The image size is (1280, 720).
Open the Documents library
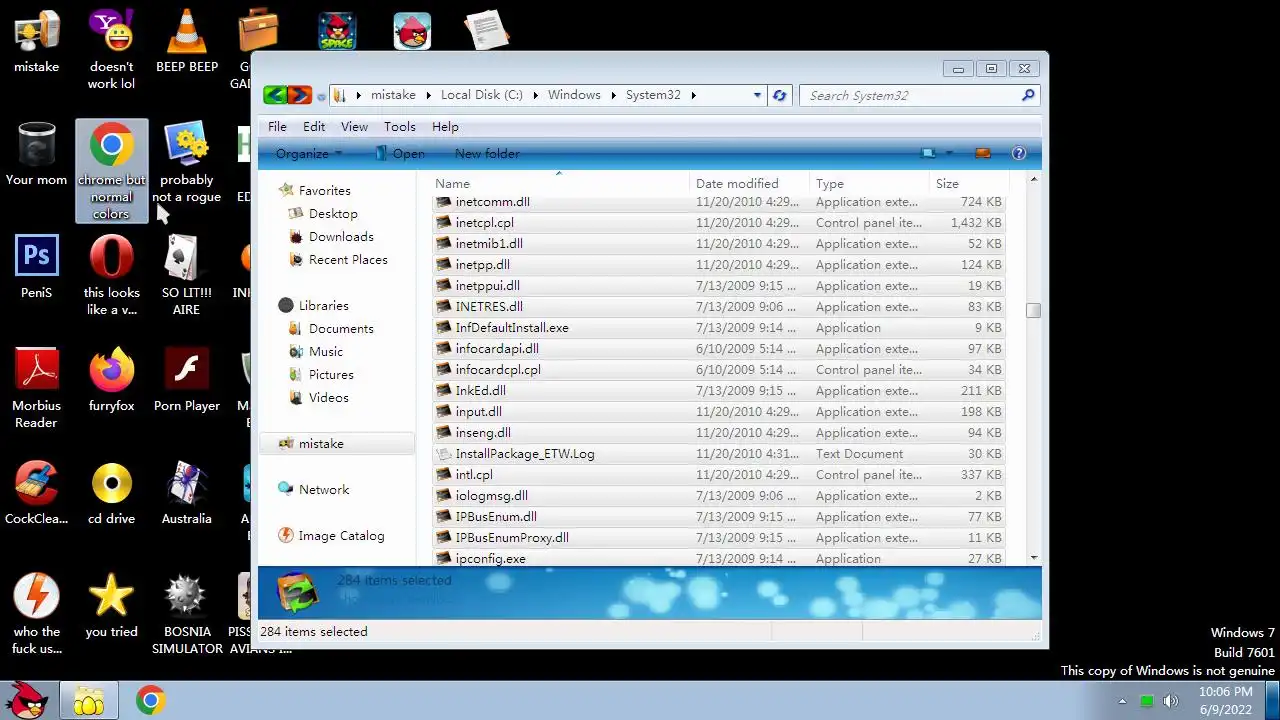(x=341, y=329)
